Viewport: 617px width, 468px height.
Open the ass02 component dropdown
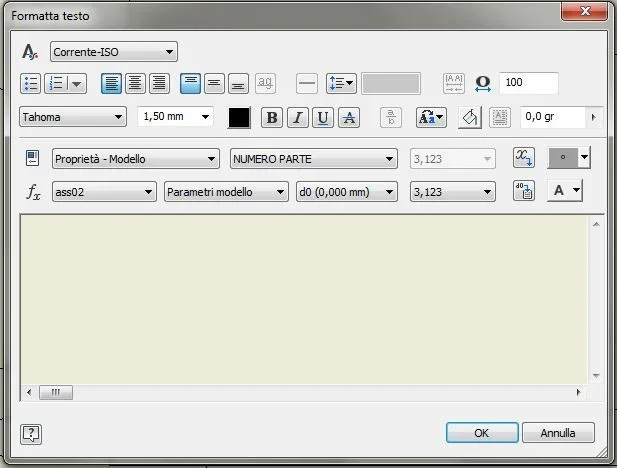104,192
